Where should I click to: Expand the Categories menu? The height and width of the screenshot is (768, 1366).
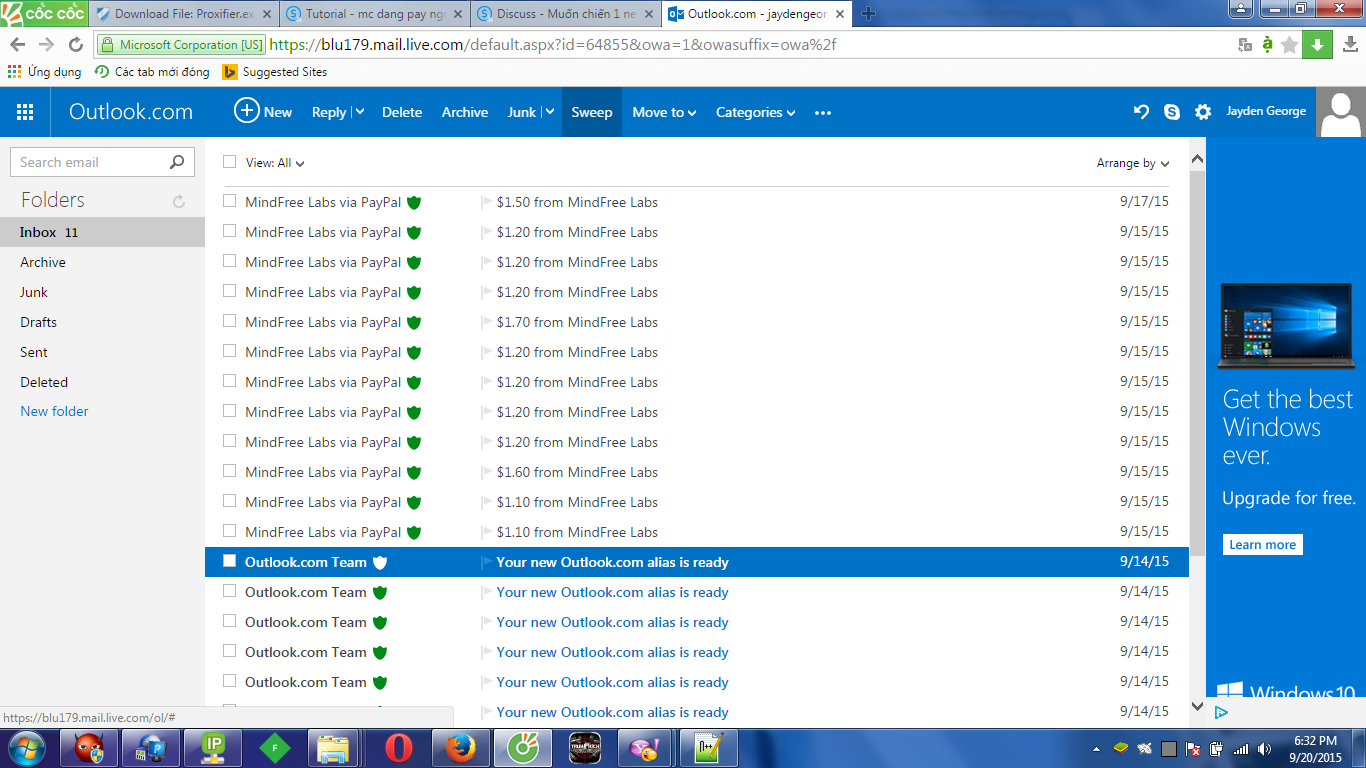755,112
